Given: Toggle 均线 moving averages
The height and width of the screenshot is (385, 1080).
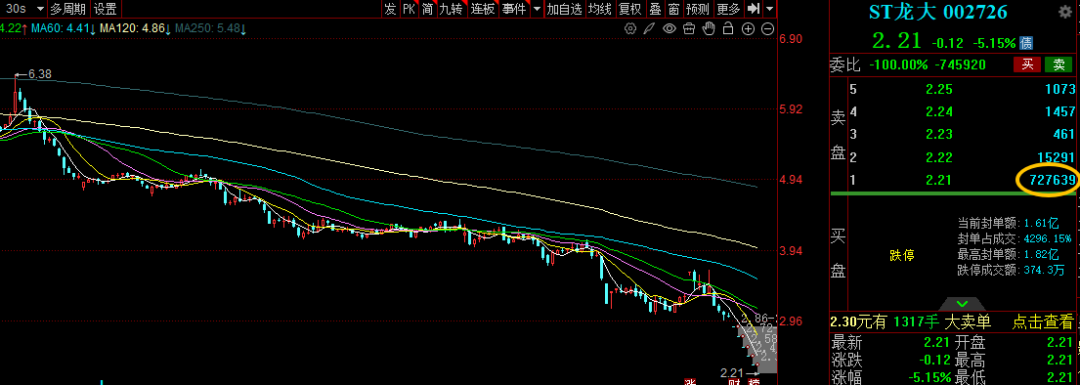Looking at the screenshot, I should pos(600,9).
